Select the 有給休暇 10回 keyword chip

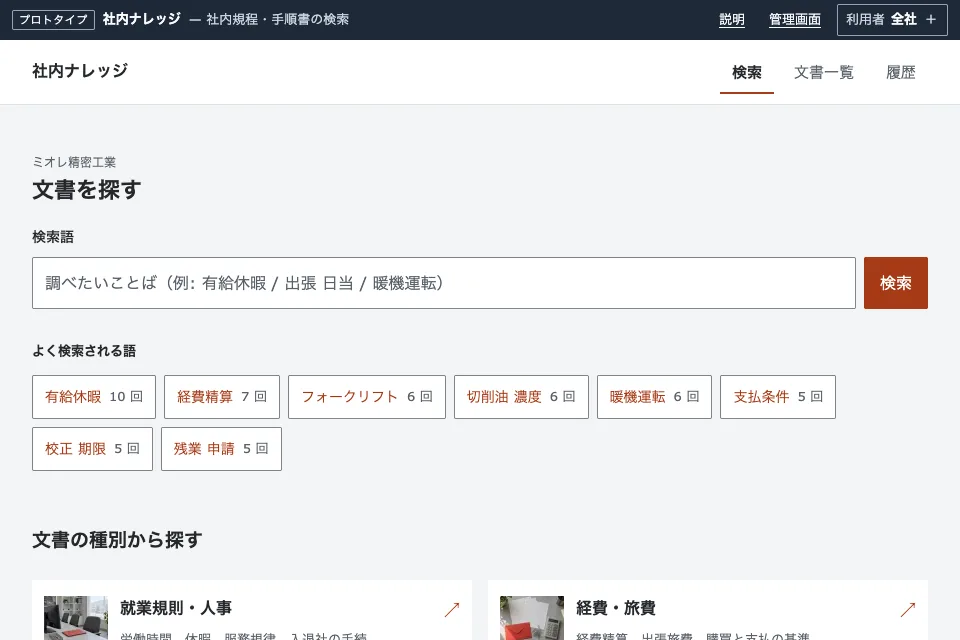click(x=94, y=397)
